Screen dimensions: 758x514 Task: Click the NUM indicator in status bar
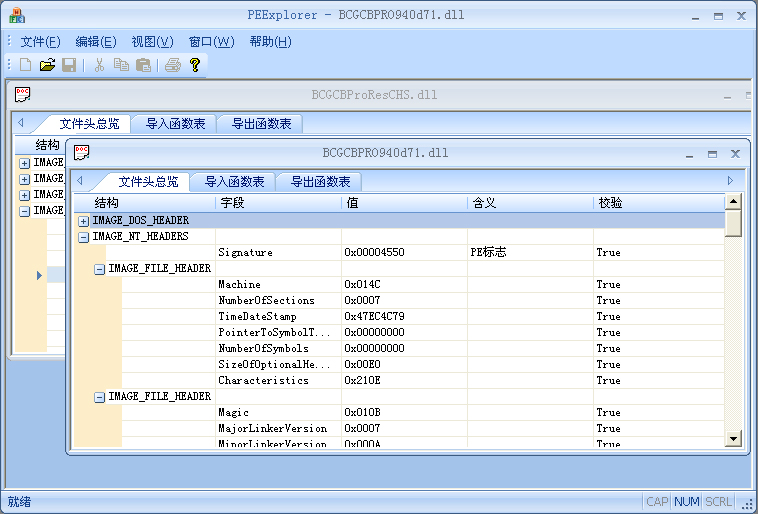[x=686, y=502]
